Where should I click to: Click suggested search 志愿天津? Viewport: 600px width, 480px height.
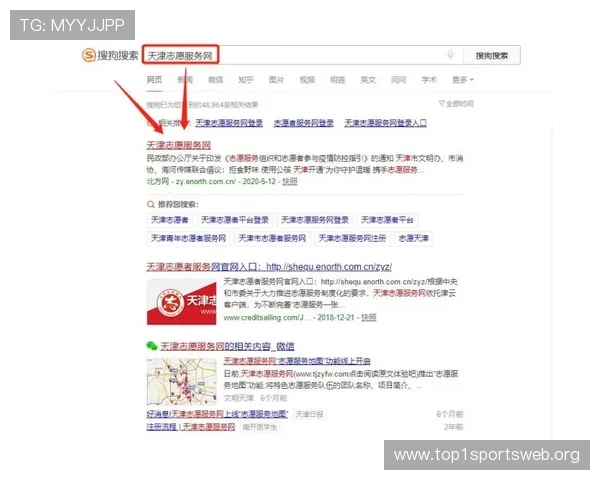[414, 238]
